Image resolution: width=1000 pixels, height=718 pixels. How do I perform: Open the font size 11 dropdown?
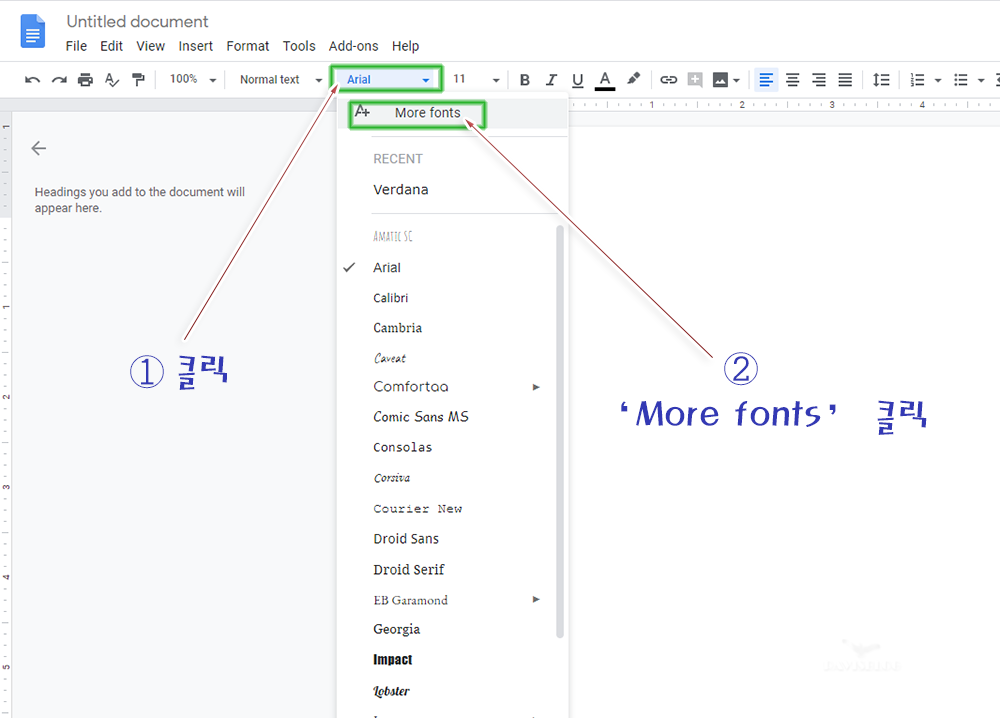point(476,80)
